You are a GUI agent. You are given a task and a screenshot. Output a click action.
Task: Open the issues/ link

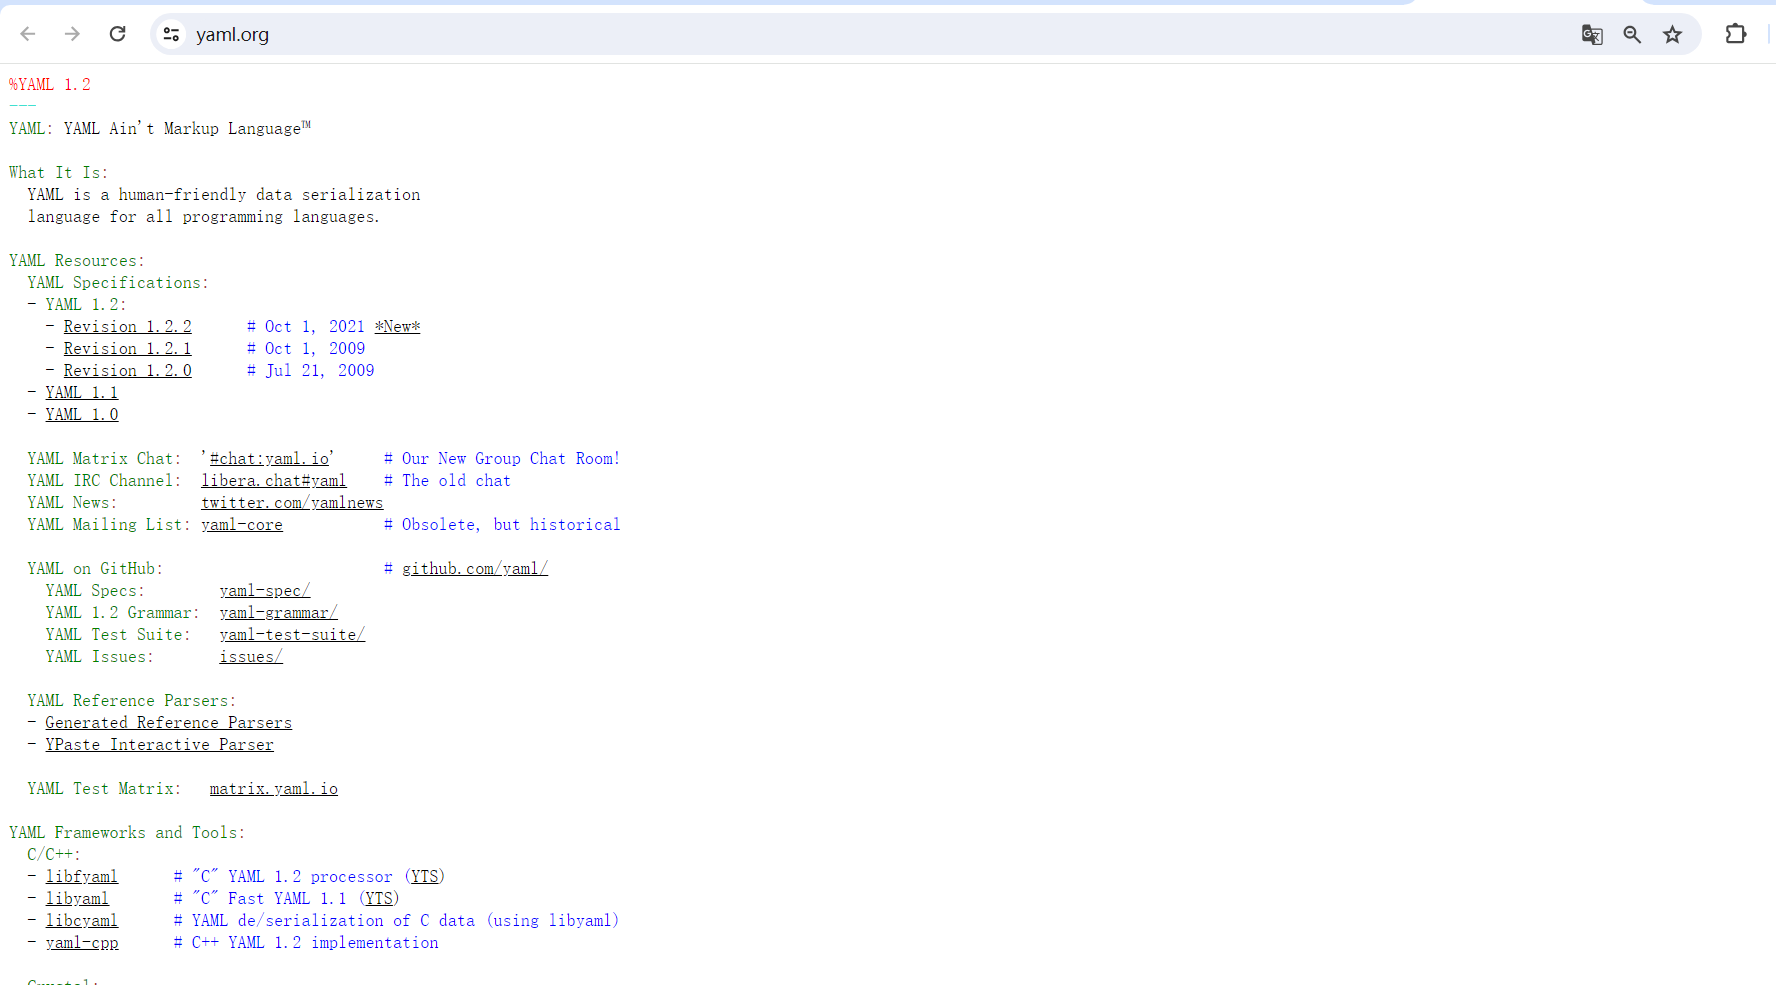(251, 657)
